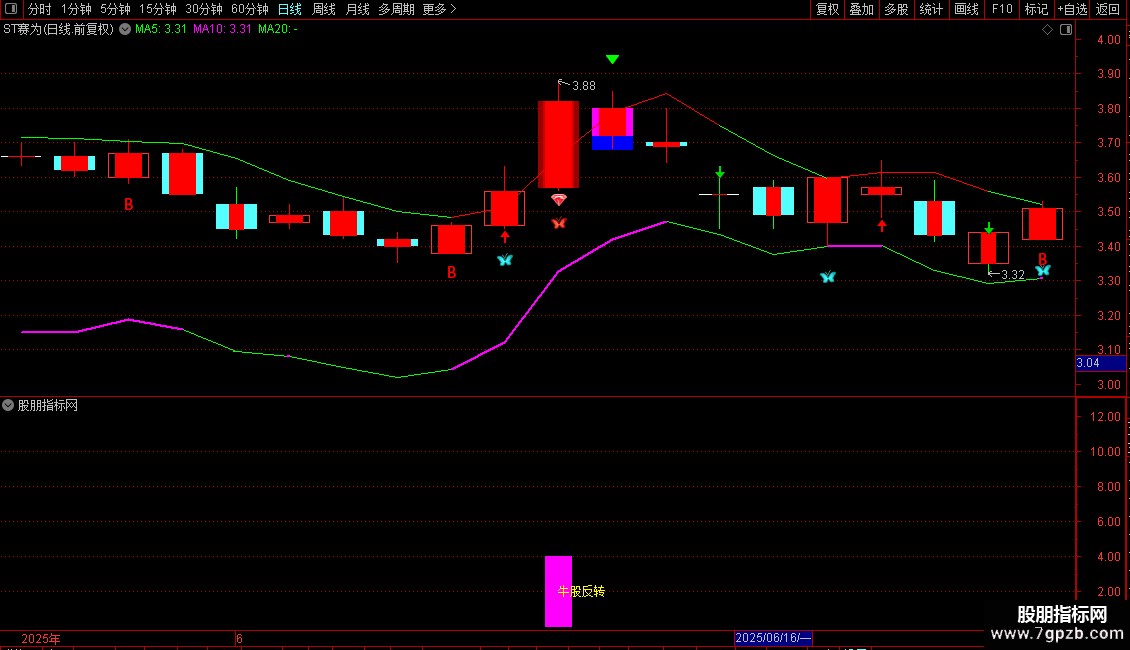
Task: Click the 3.88 high price label
Action: pos(584,86)
